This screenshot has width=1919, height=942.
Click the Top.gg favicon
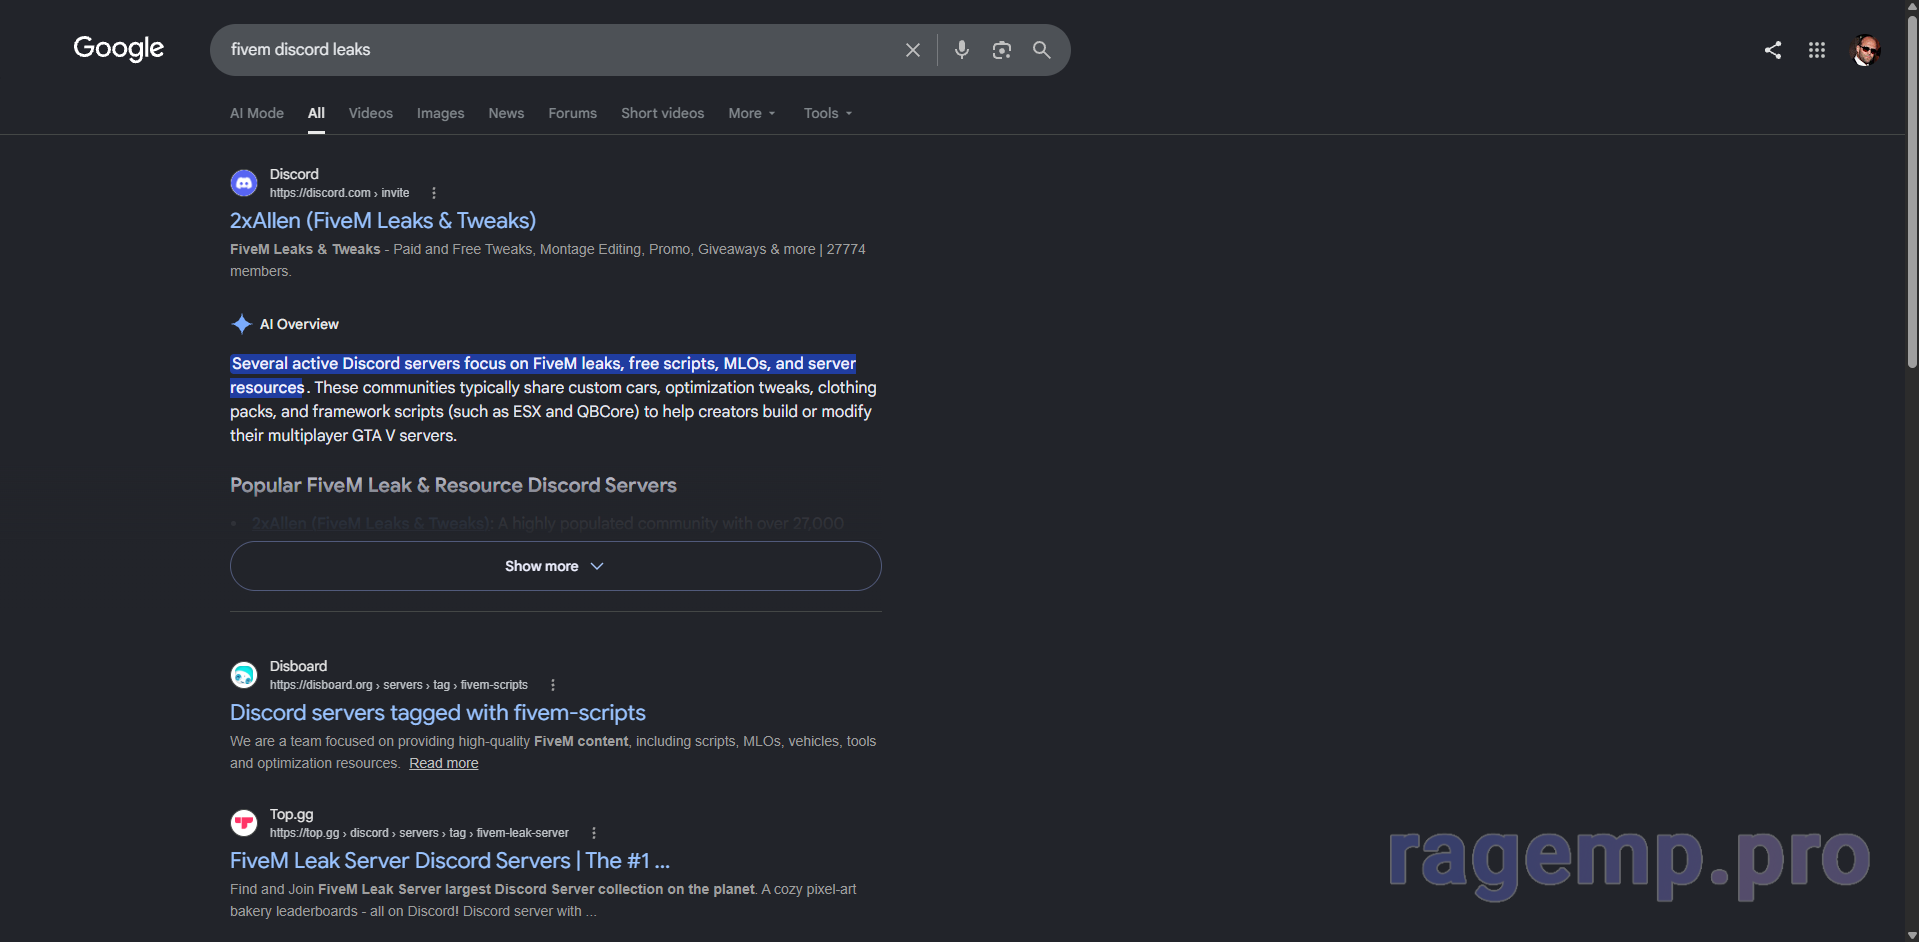(244, 823)
